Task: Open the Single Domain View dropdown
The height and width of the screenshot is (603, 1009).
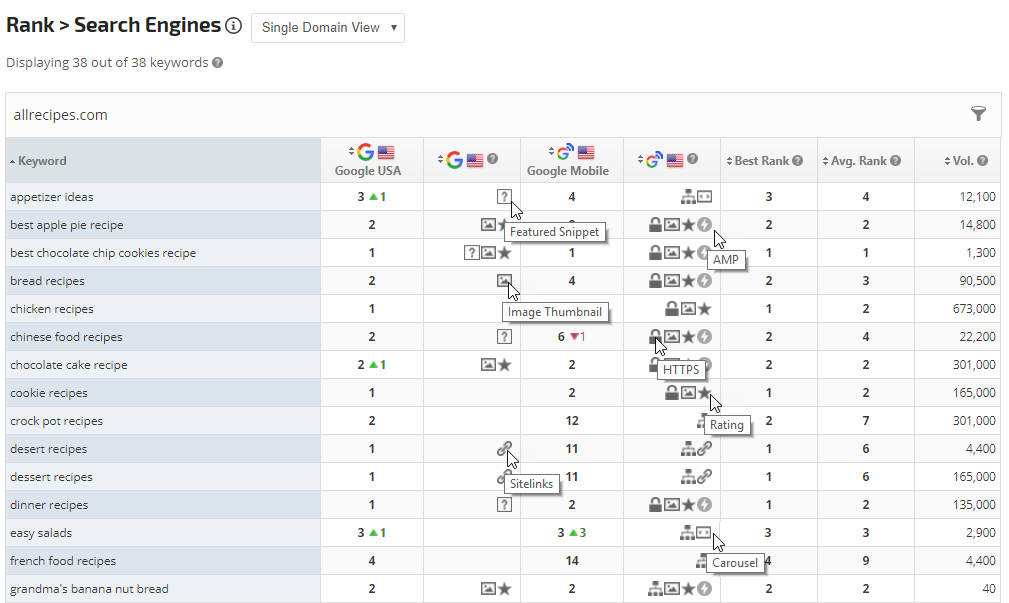Action: (327, 28)
